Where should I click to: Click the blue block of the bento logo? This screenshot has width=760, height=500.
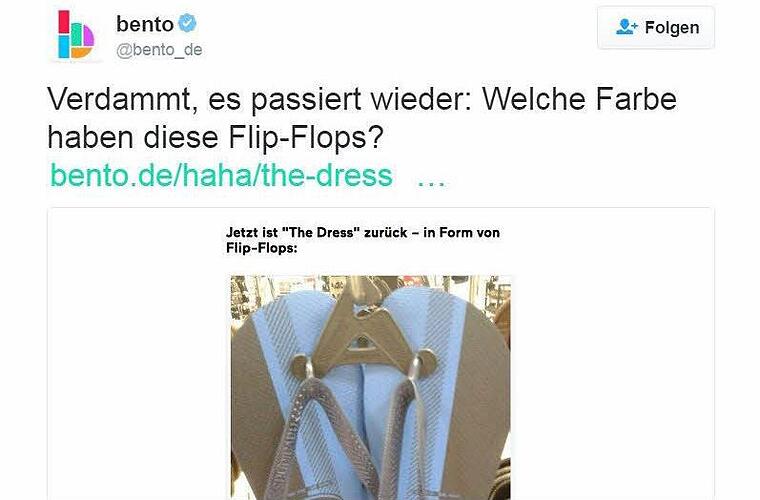(63, 47)
